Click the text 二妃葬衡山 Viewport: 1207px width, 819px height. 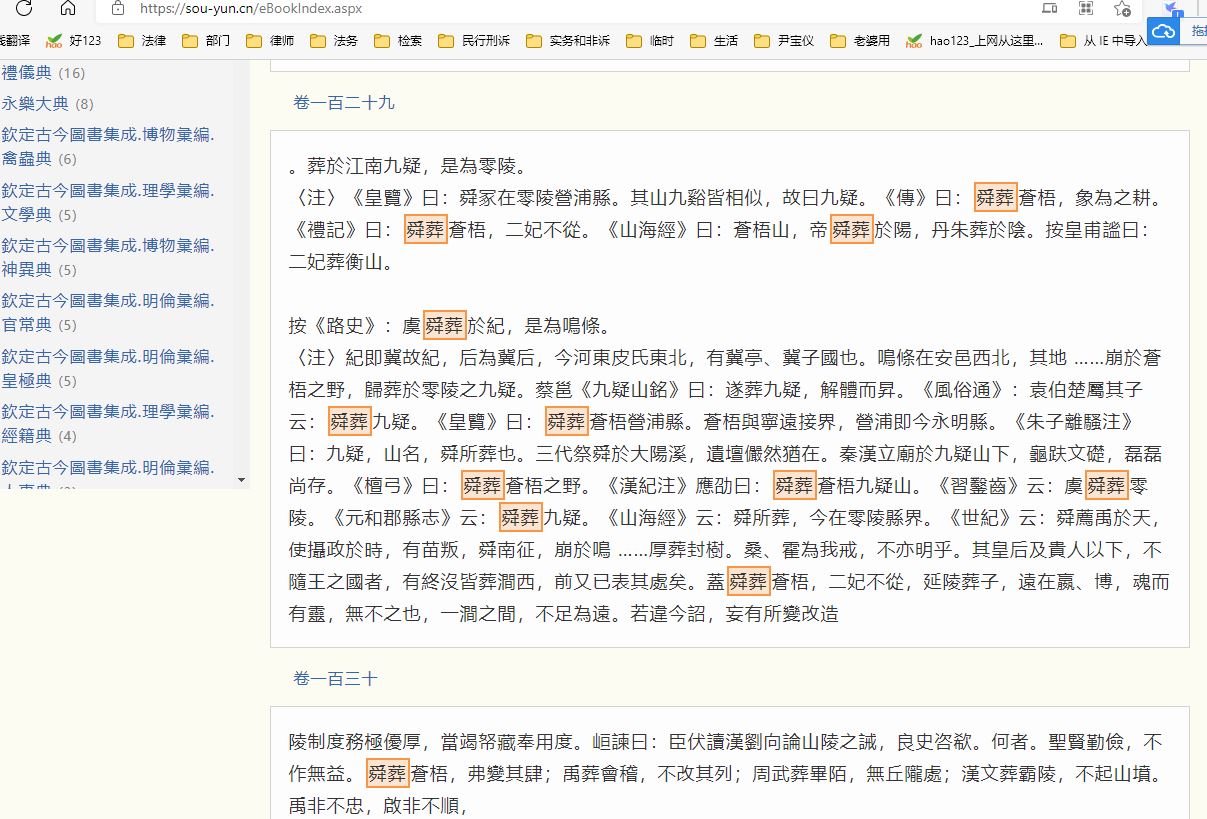(x=342, y=262)
